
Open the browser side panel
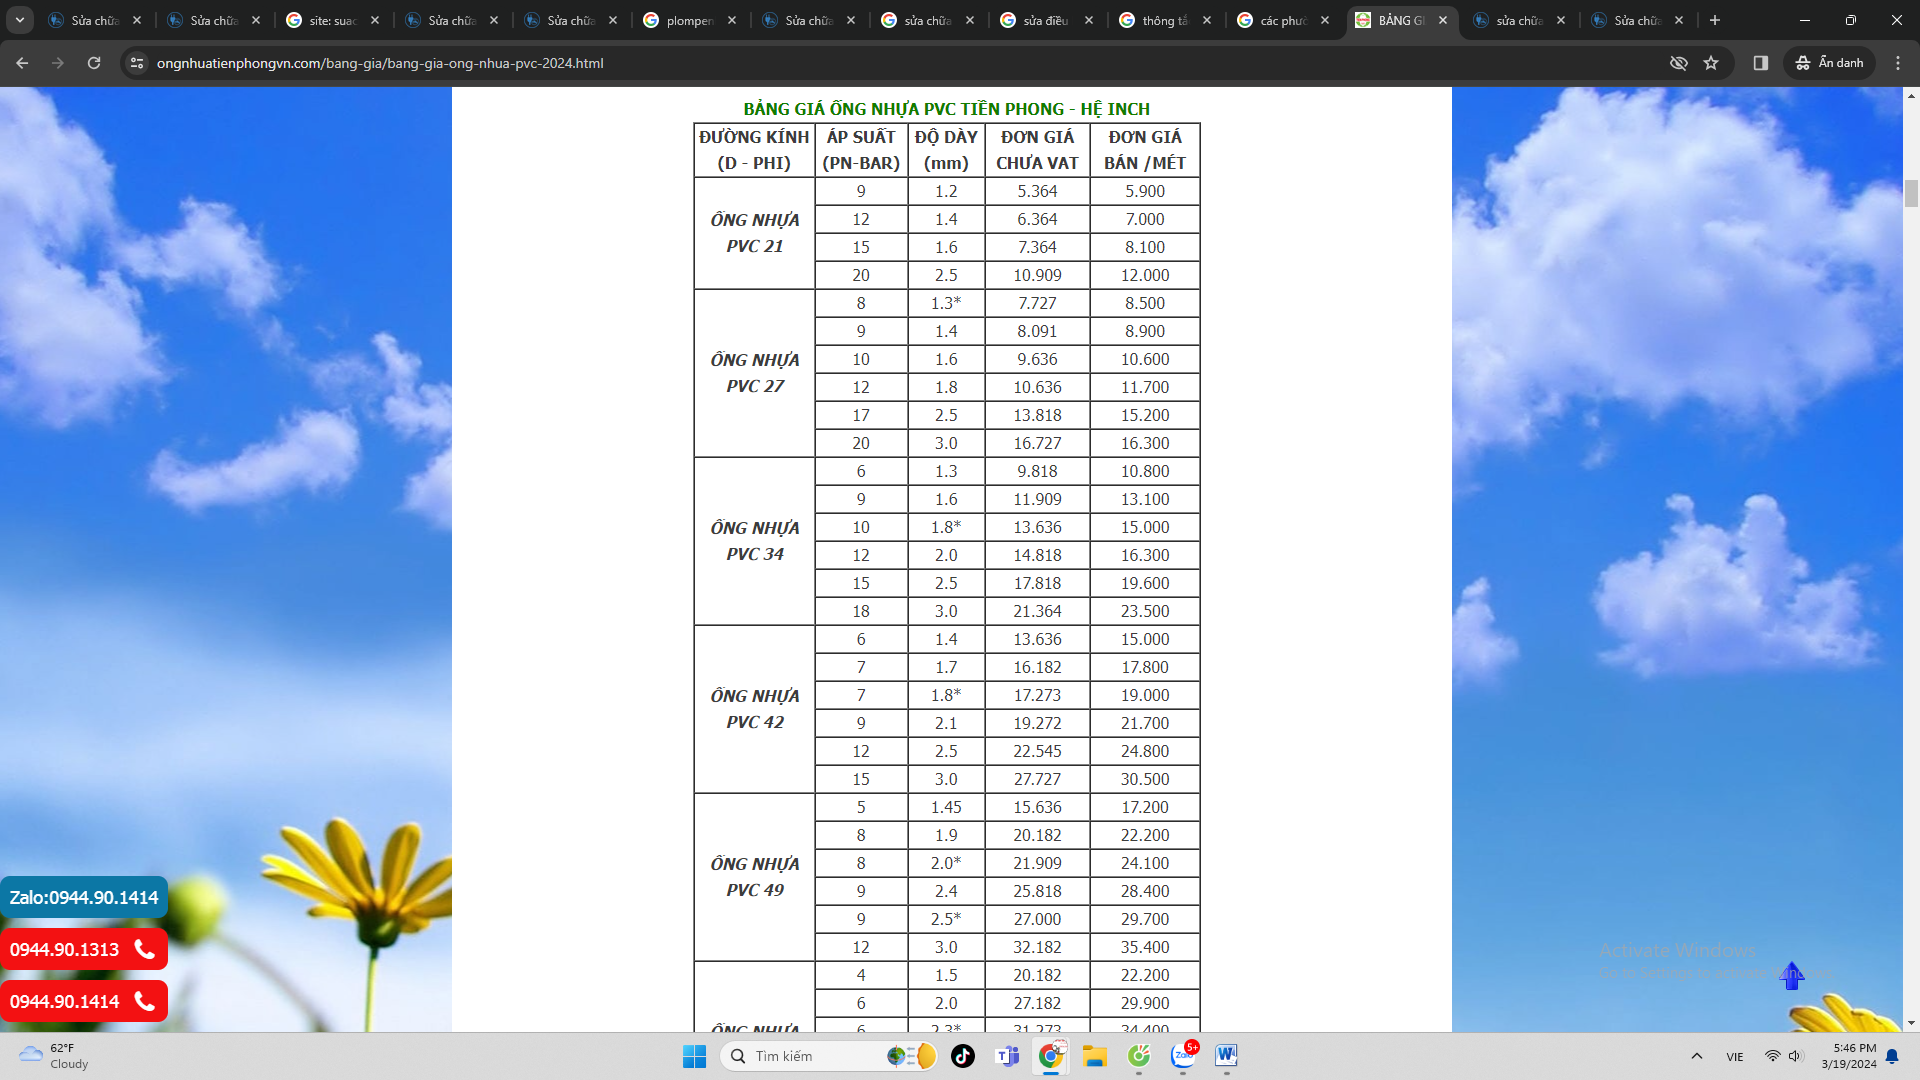1761,63
